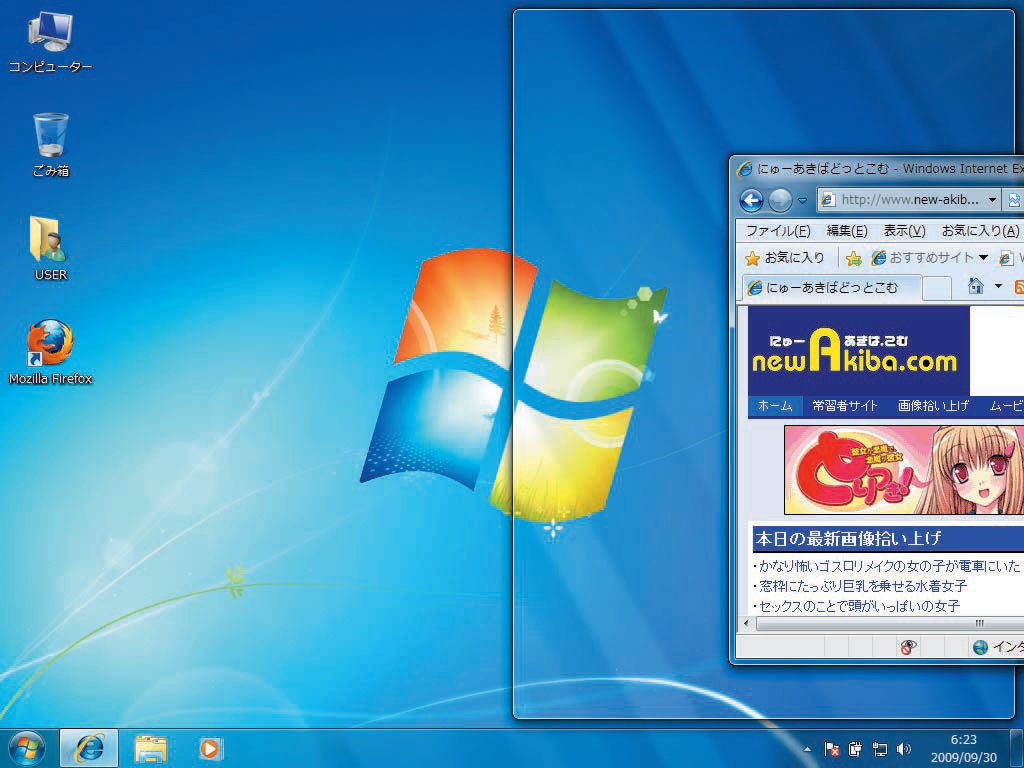The width and height of the screenshot is (1024, 768).
Task: Expand the おすすめサイト dropdown arrow
Action: tap(983, 258)
